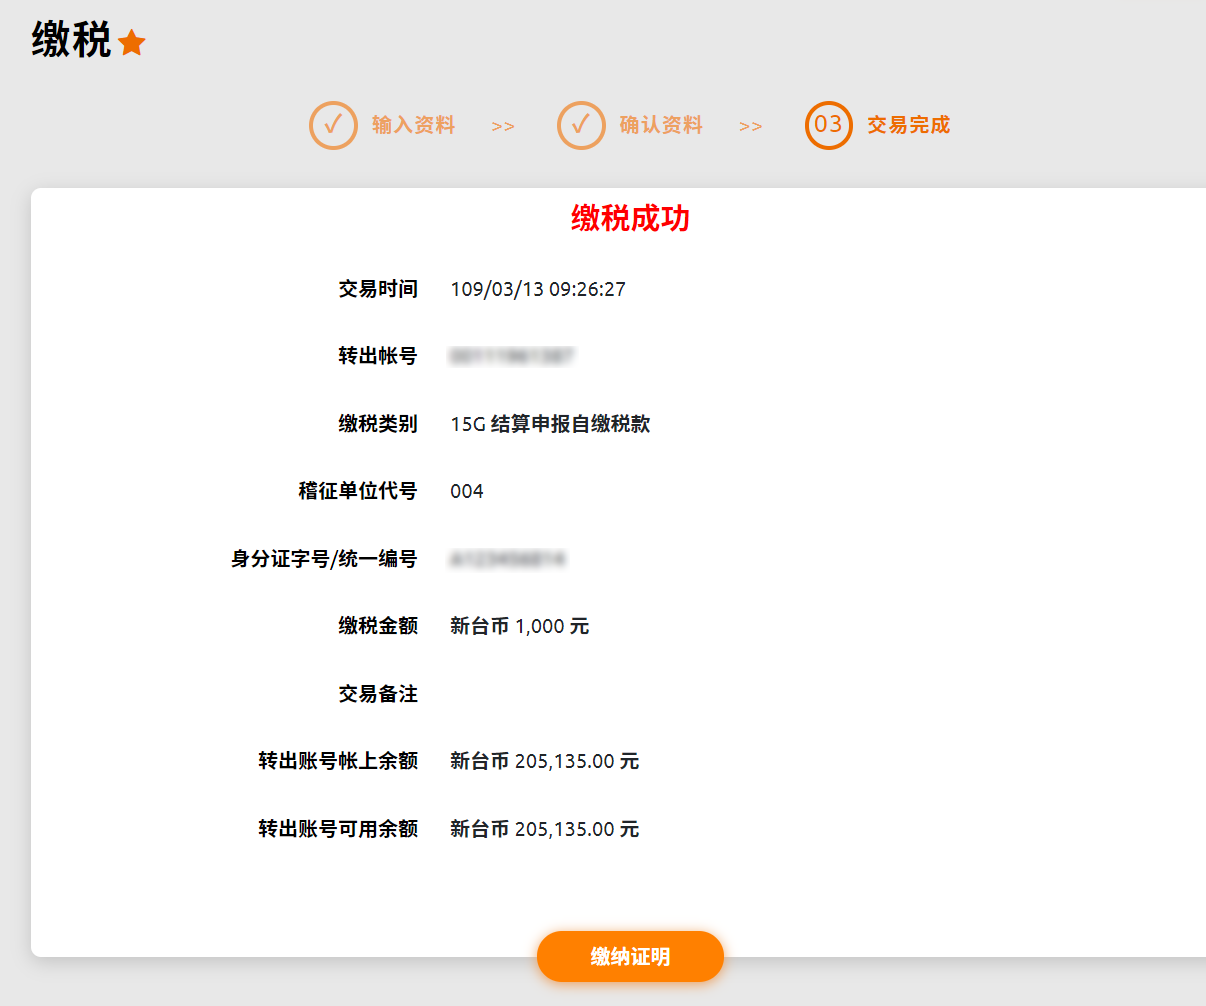Click the 稽征单位代号 value 004

click(467, 491)
